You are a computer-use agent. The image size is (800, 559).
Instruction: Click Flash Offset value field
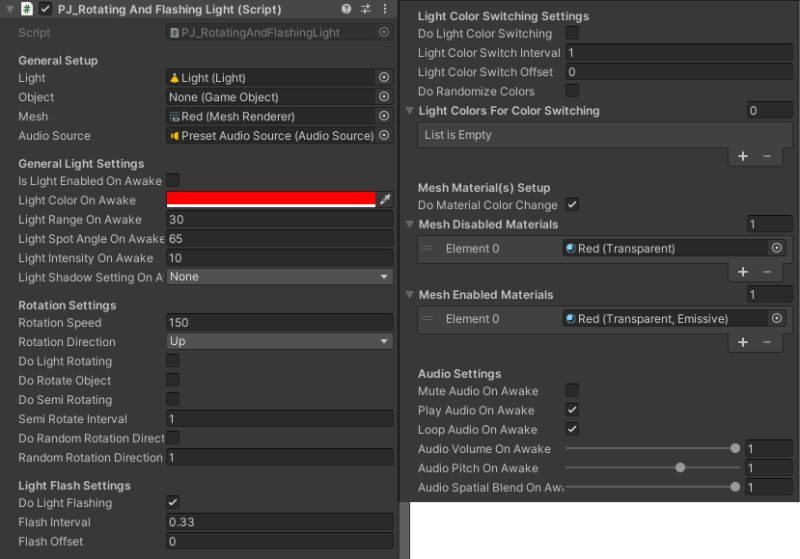[x=280, y=541]
